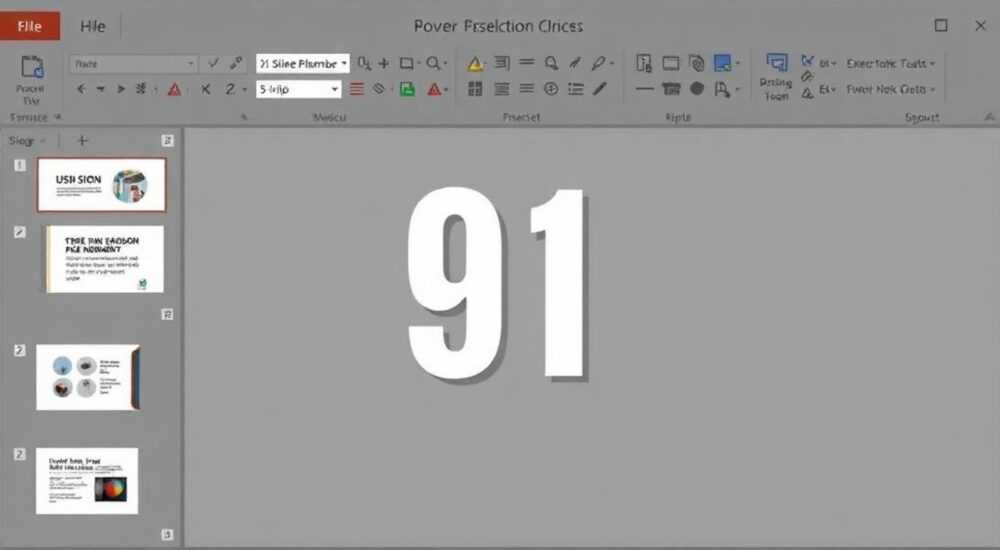The width and height of the screenshot is (1000, 550).
Task: Select the eyedropper icon next to the checkmark
Action: point(237,63)
